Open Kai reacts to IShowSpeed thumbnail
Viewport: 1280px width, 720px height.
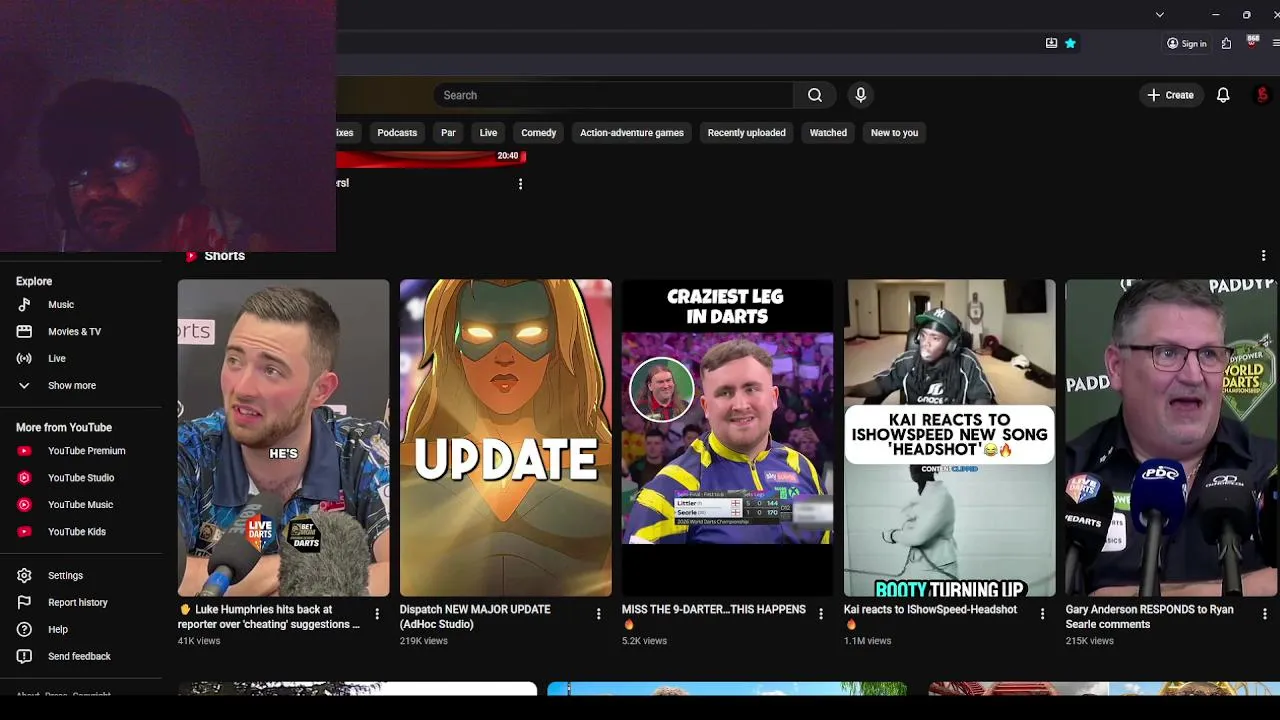pyautogui.click(x=949, y=437)
